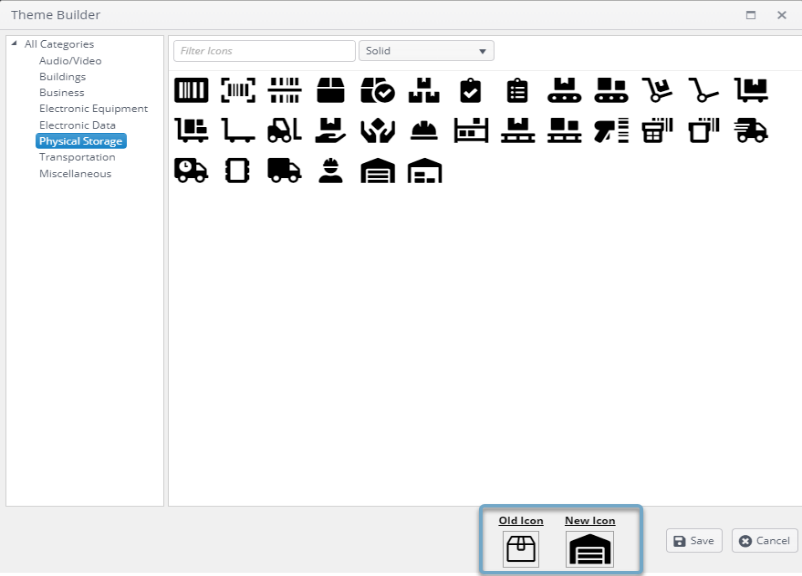The height and width of the screenshot is (576, 802).
Task: Select the fast shipping truck icon
Action: pos(751,130)
